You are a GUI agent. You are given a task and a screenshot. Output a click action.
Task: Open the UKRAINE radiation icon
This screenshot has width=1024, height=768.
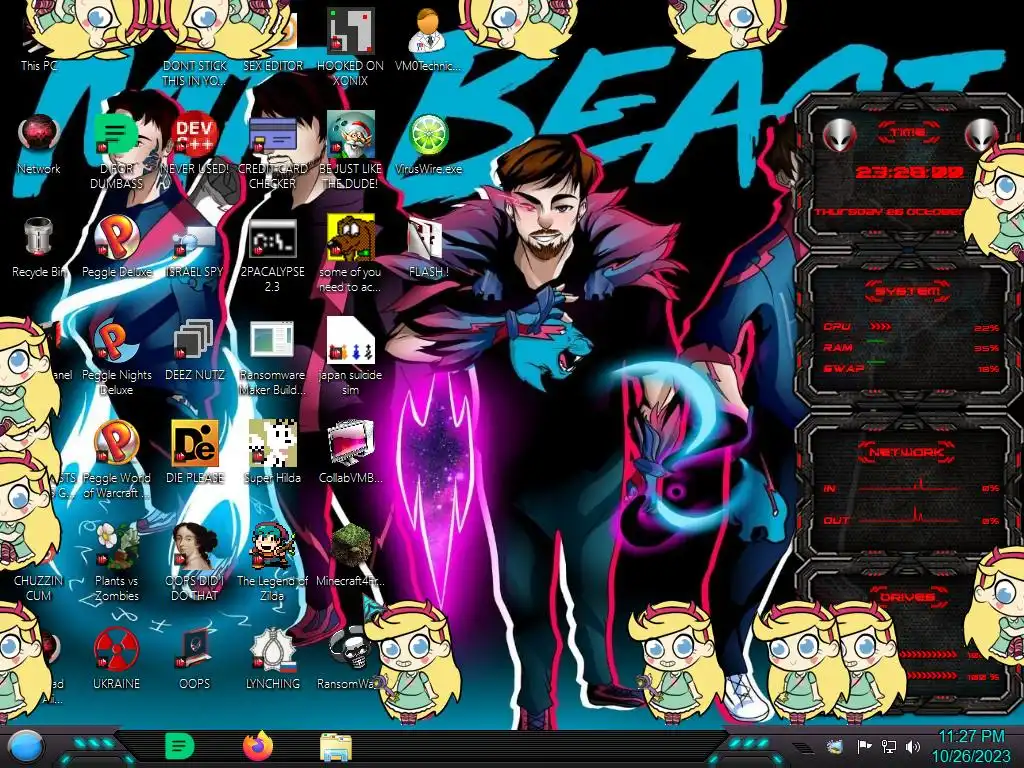116,658
